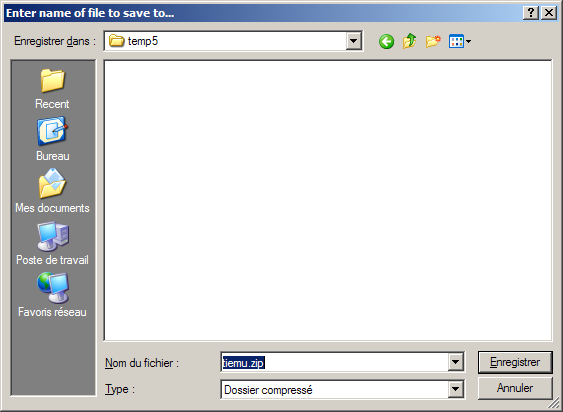This screenshot has width=563, height=412.
Task: Click the dialog title bar text
Action: coord(90,13)
